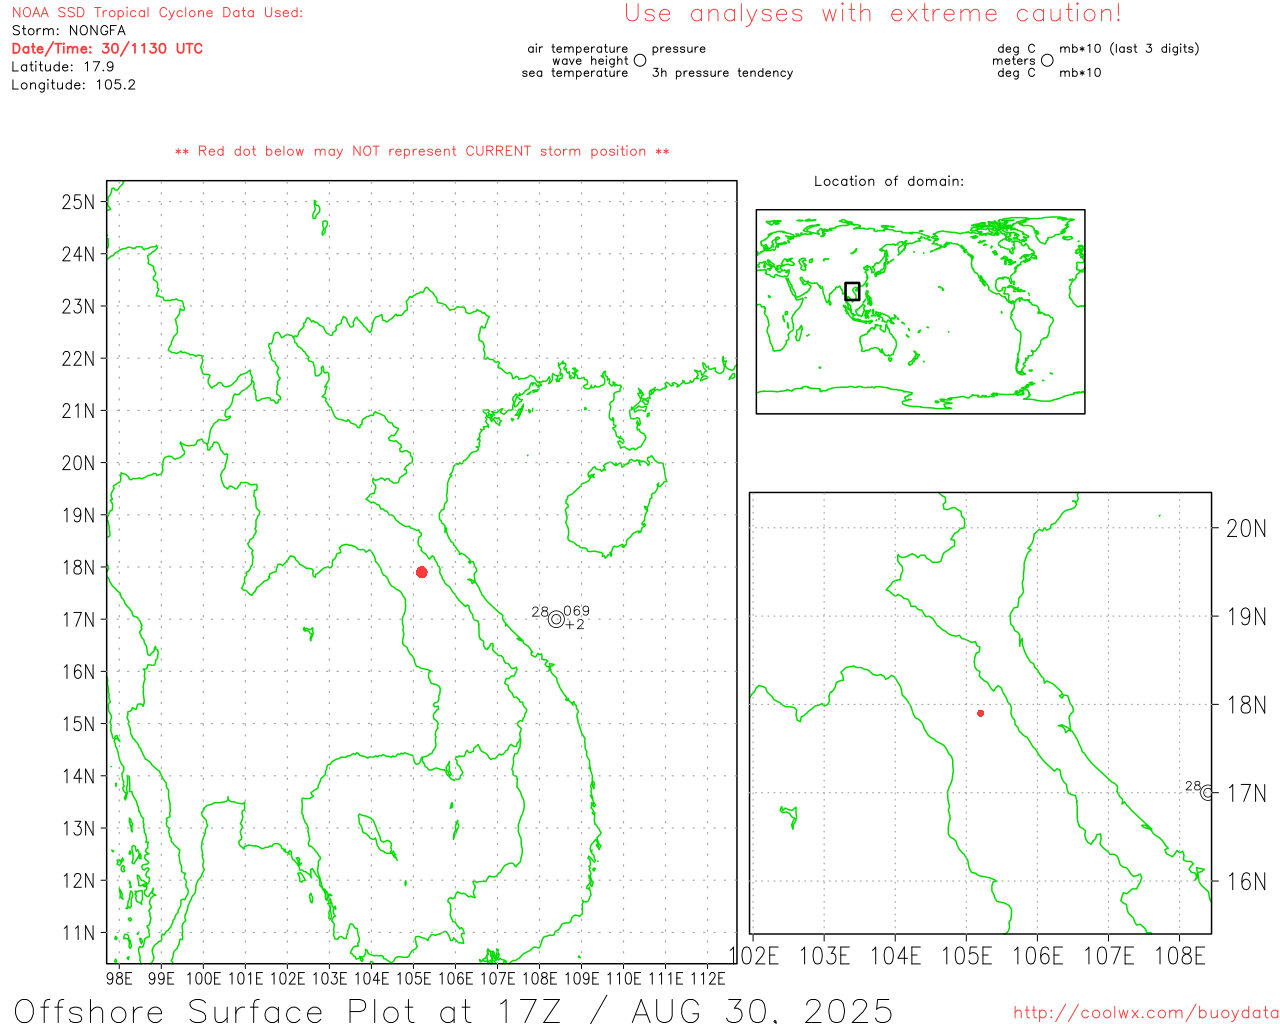1280x1024 pixels.
Task: Click the '109E' longitude label on main map
Action: coord(581,978)
